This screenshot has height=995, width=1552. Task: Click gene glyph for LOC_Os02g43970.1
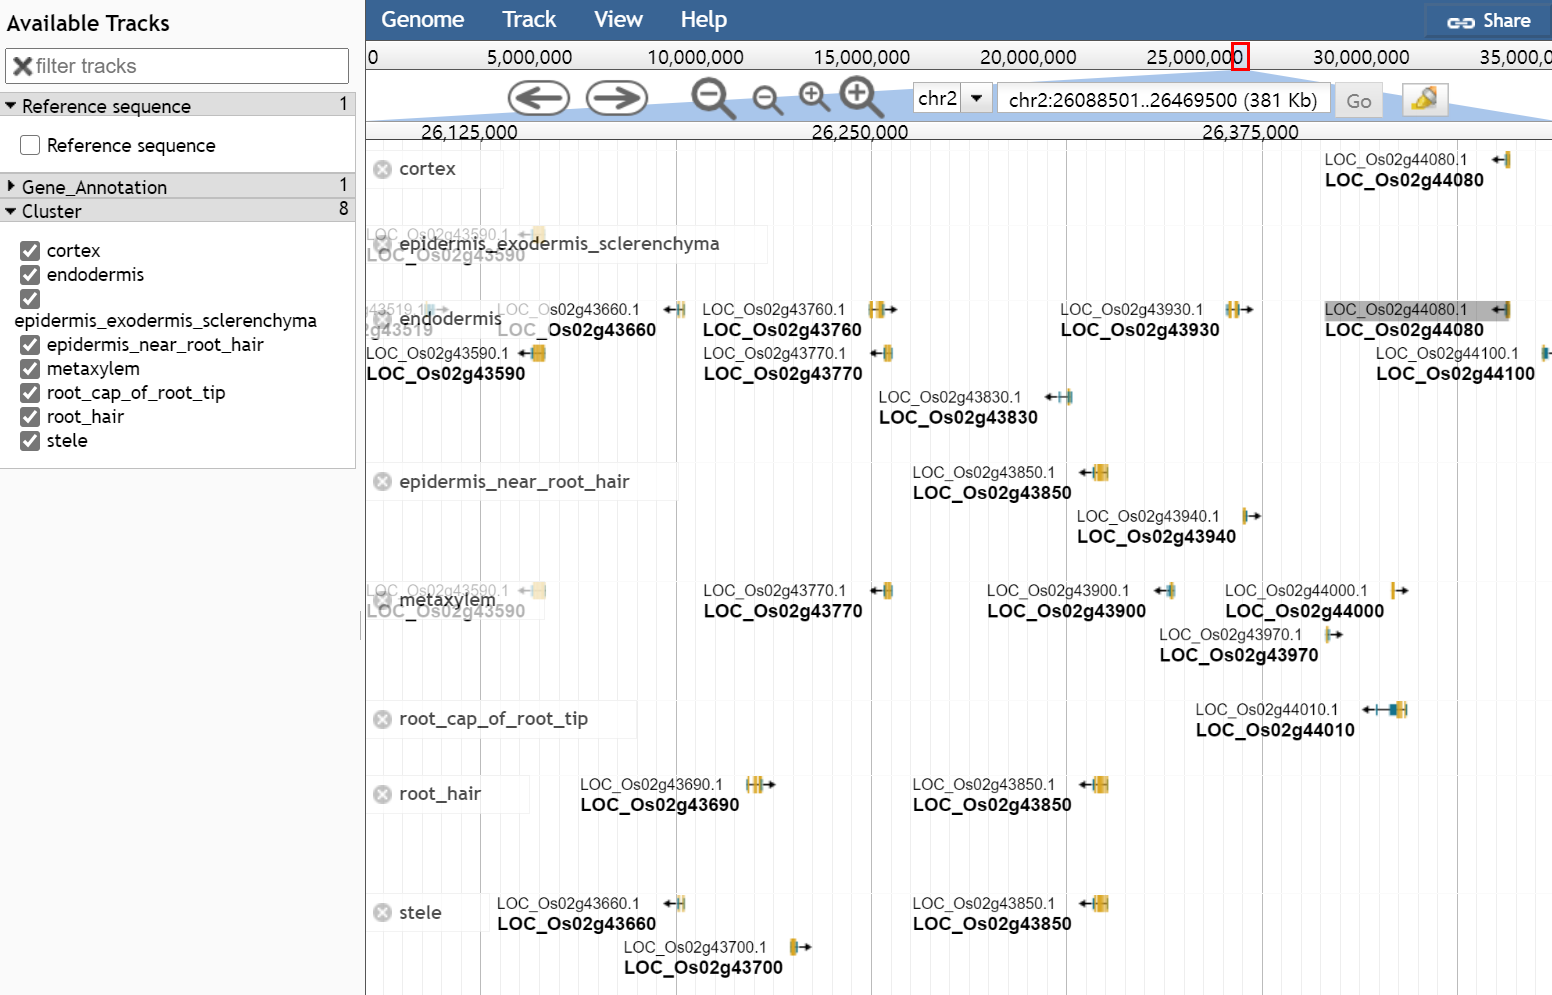[x=1333, y=635]
